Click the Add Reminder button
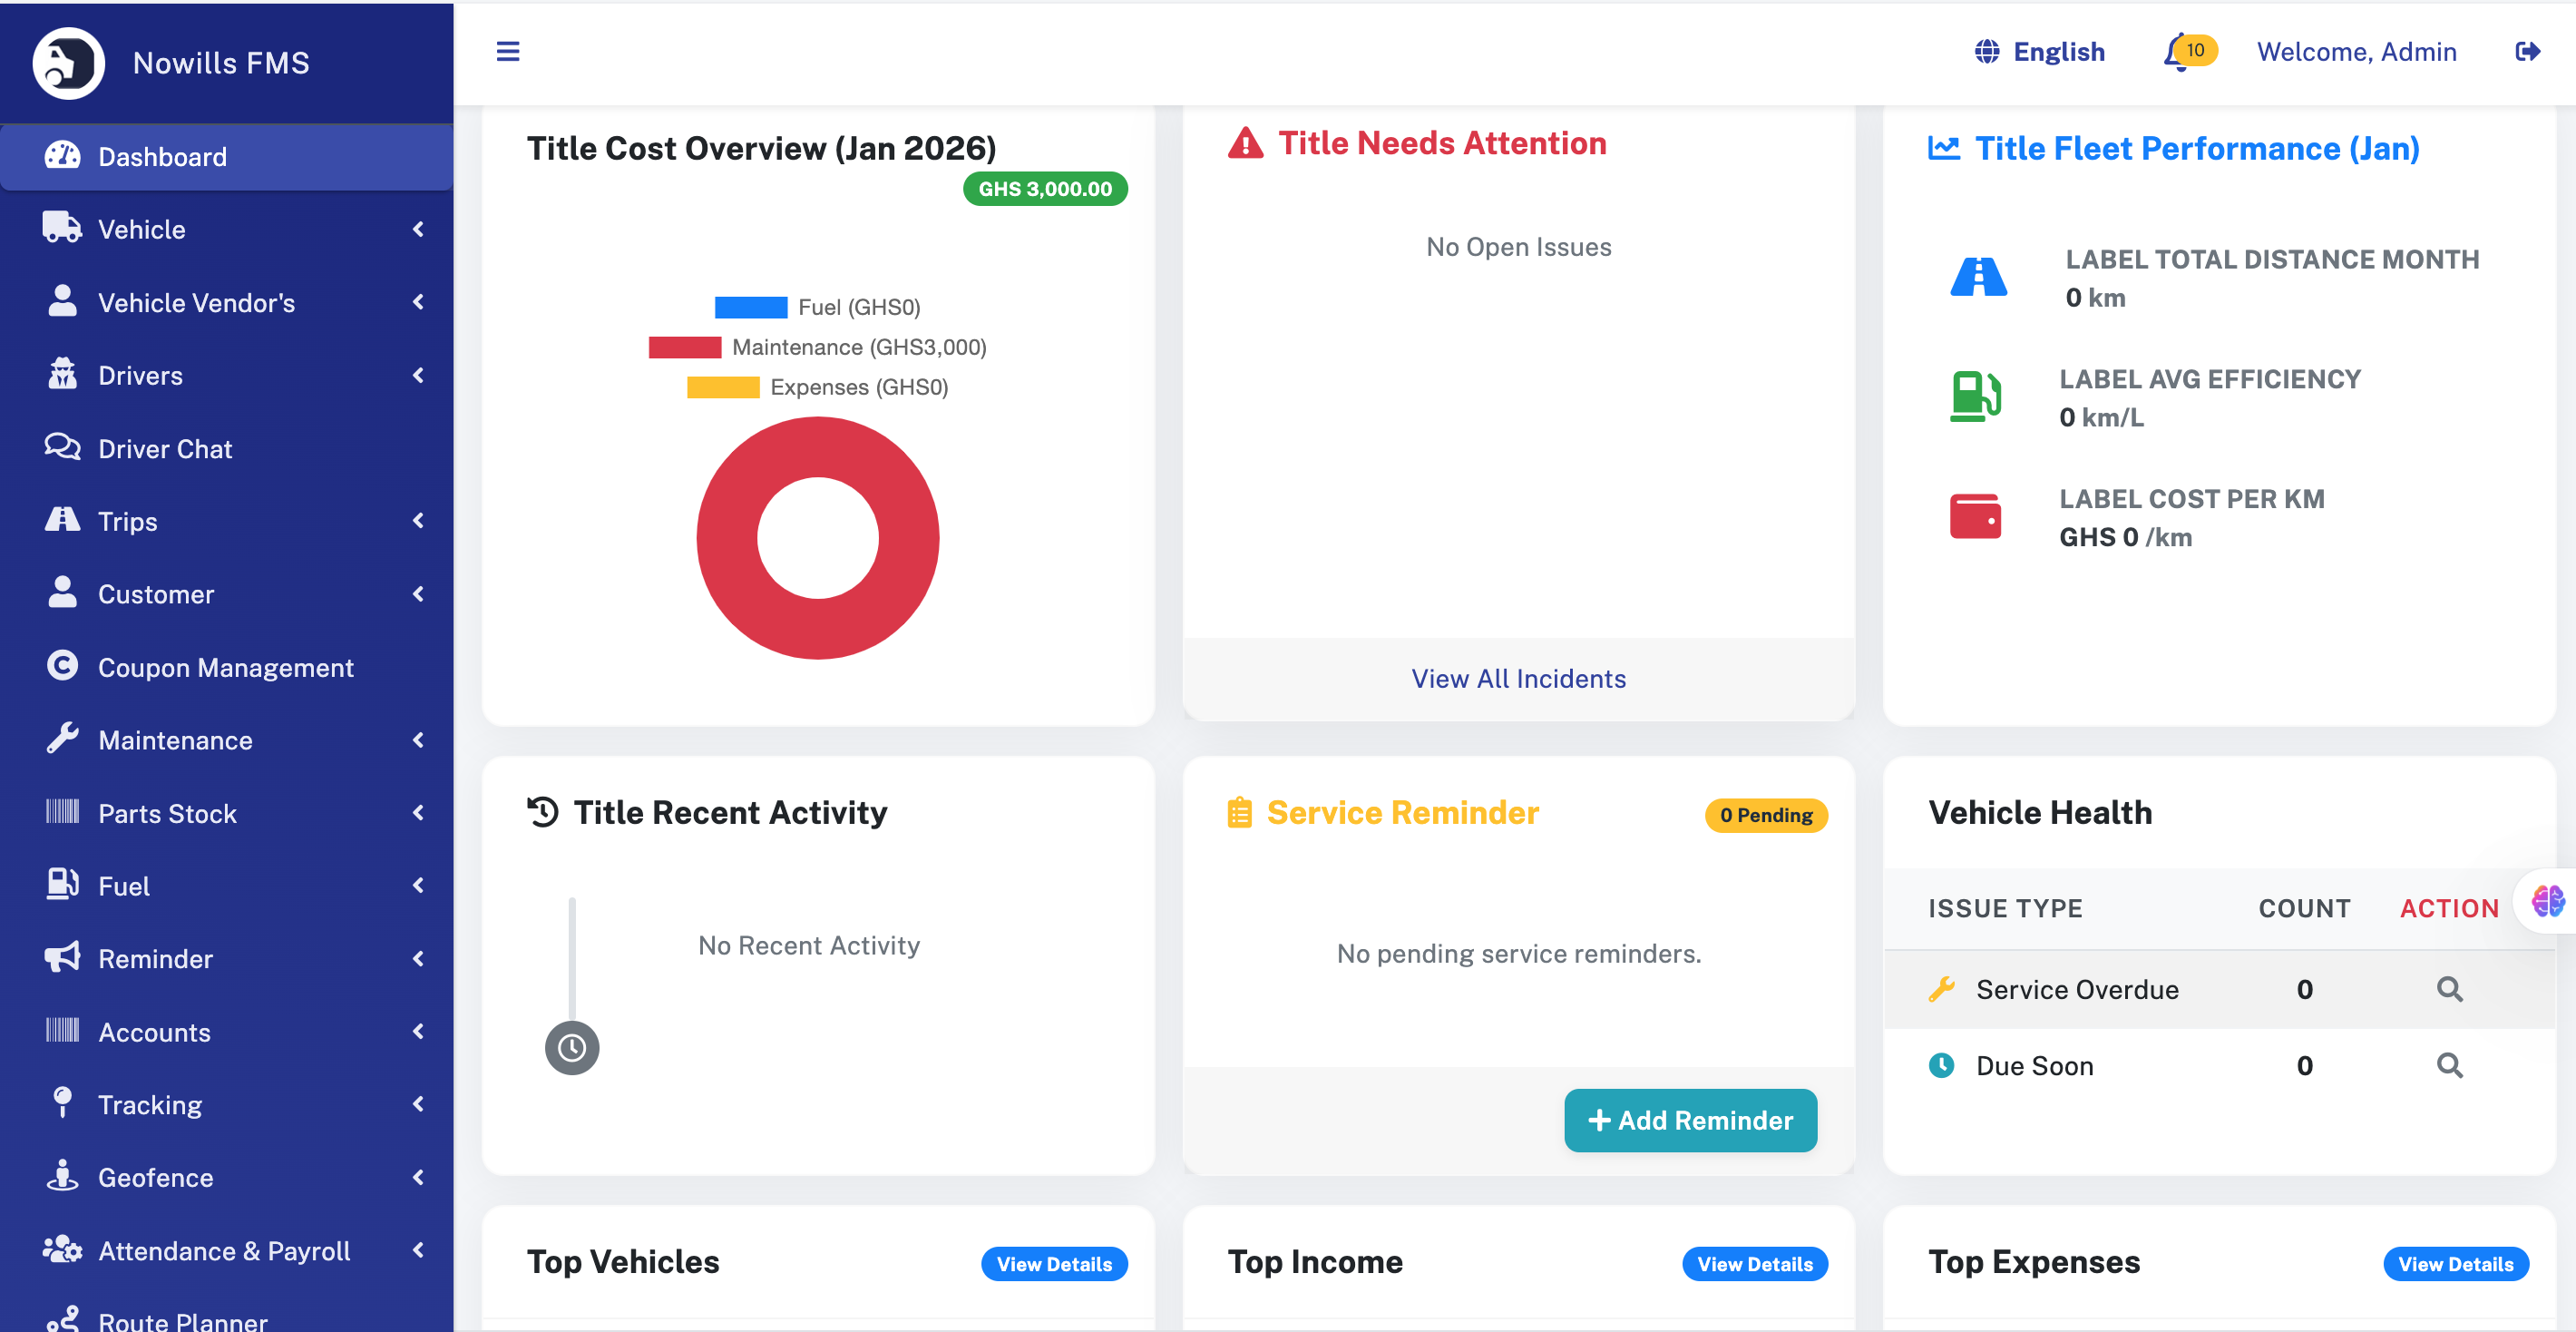Viewport: 2576px width, 1332px height. pos(1690,1120)
